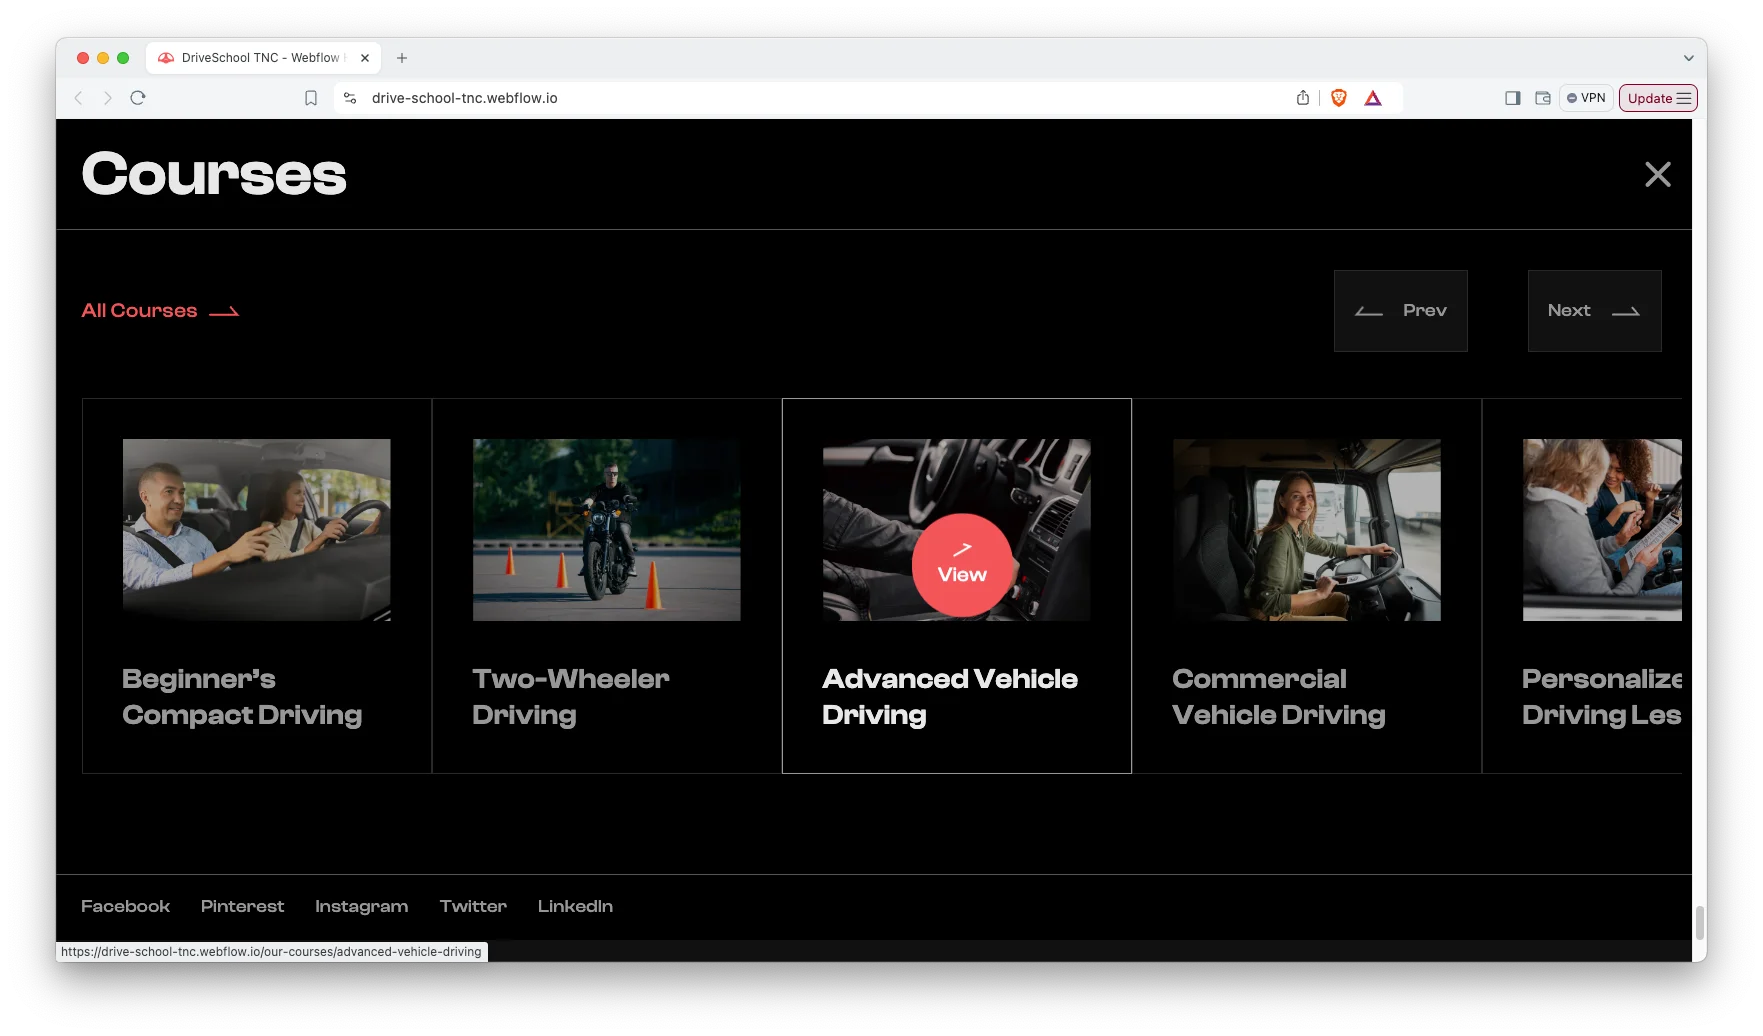Open the hamburger menu beside Update
Screen dimensions: 1763x1036
point(1685,98)
